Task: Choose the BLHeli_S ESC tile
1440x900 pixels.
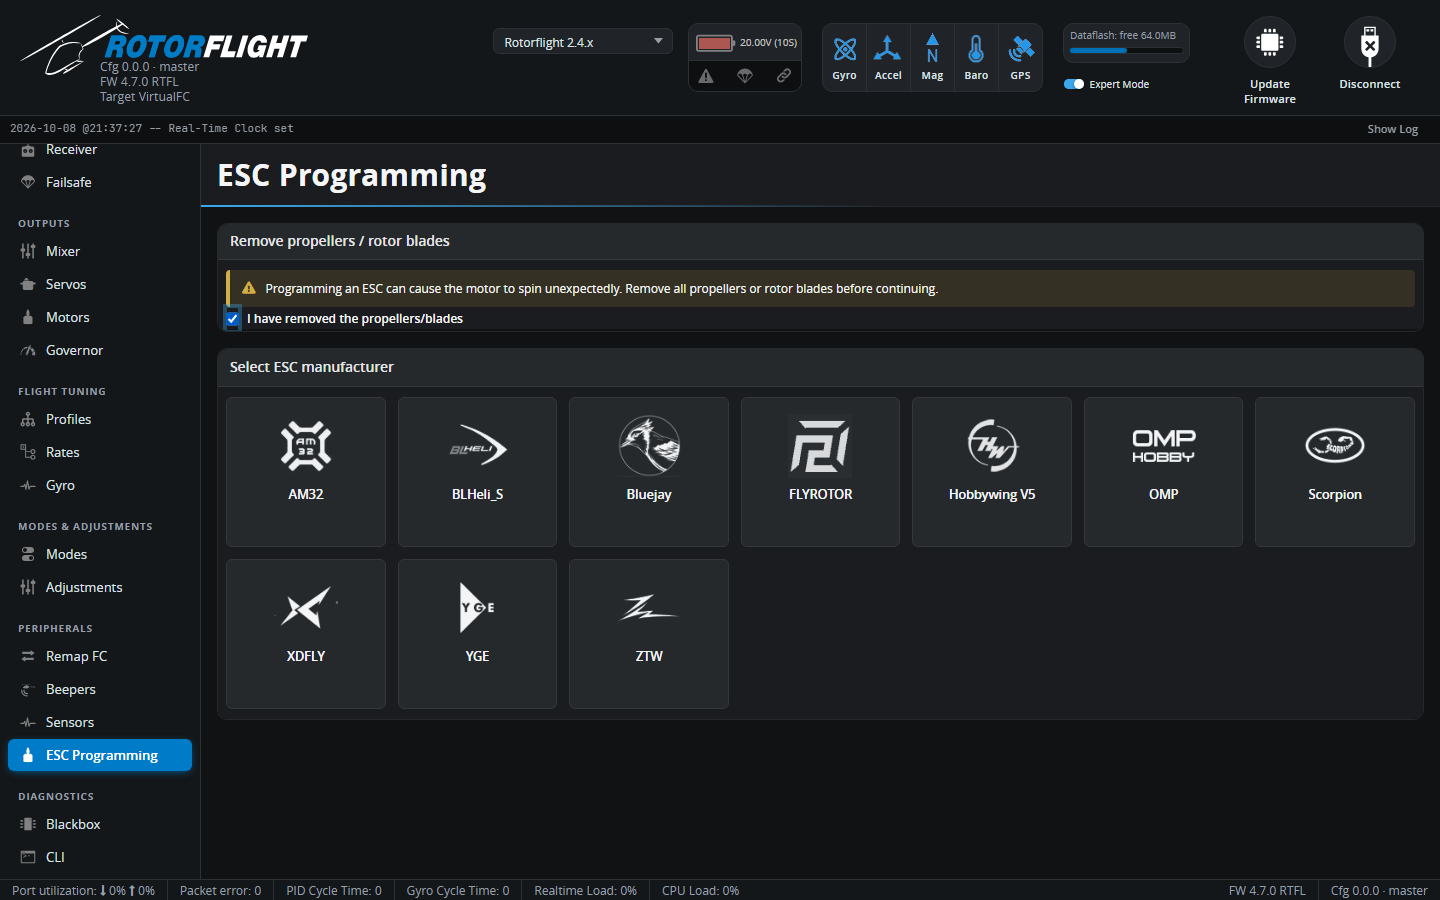Action: point(477,472)
